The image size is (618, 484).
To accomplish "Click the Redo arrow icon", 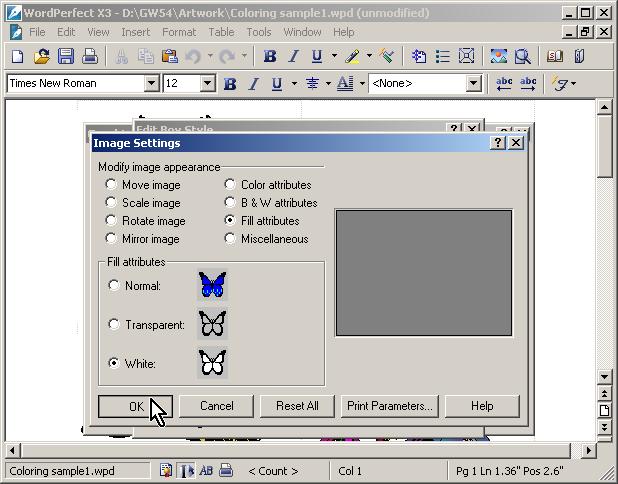I will tap(227, 56).
